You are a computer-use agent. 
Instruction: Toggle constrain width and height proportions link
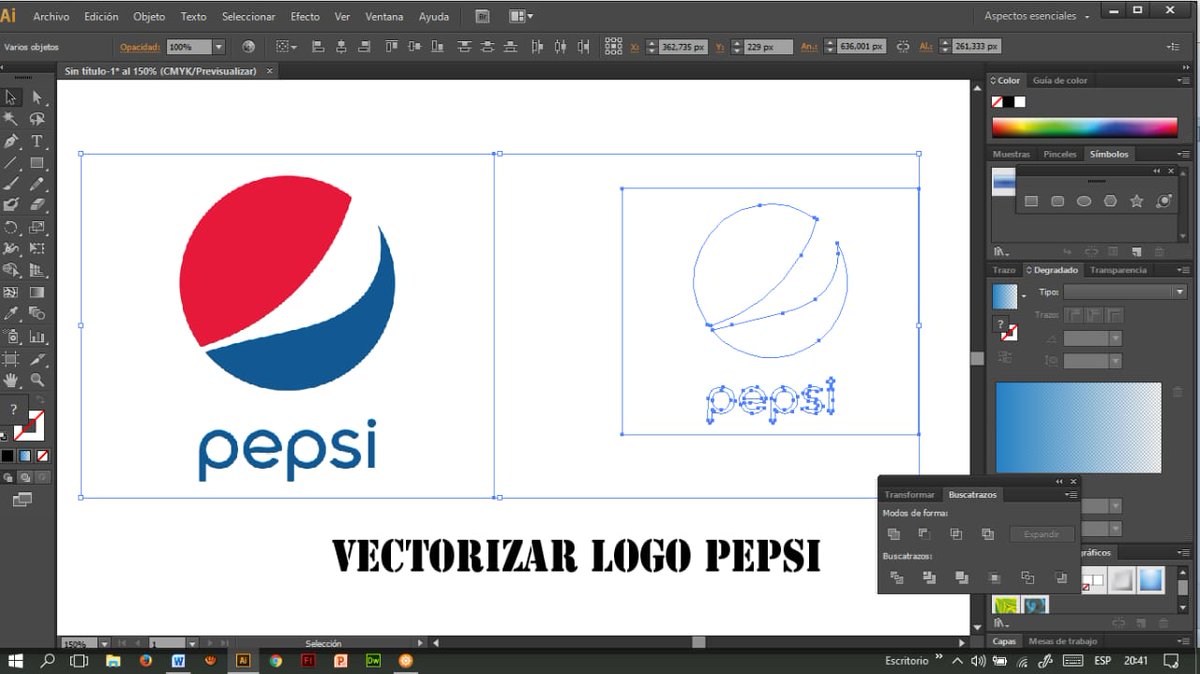(903, 47)
